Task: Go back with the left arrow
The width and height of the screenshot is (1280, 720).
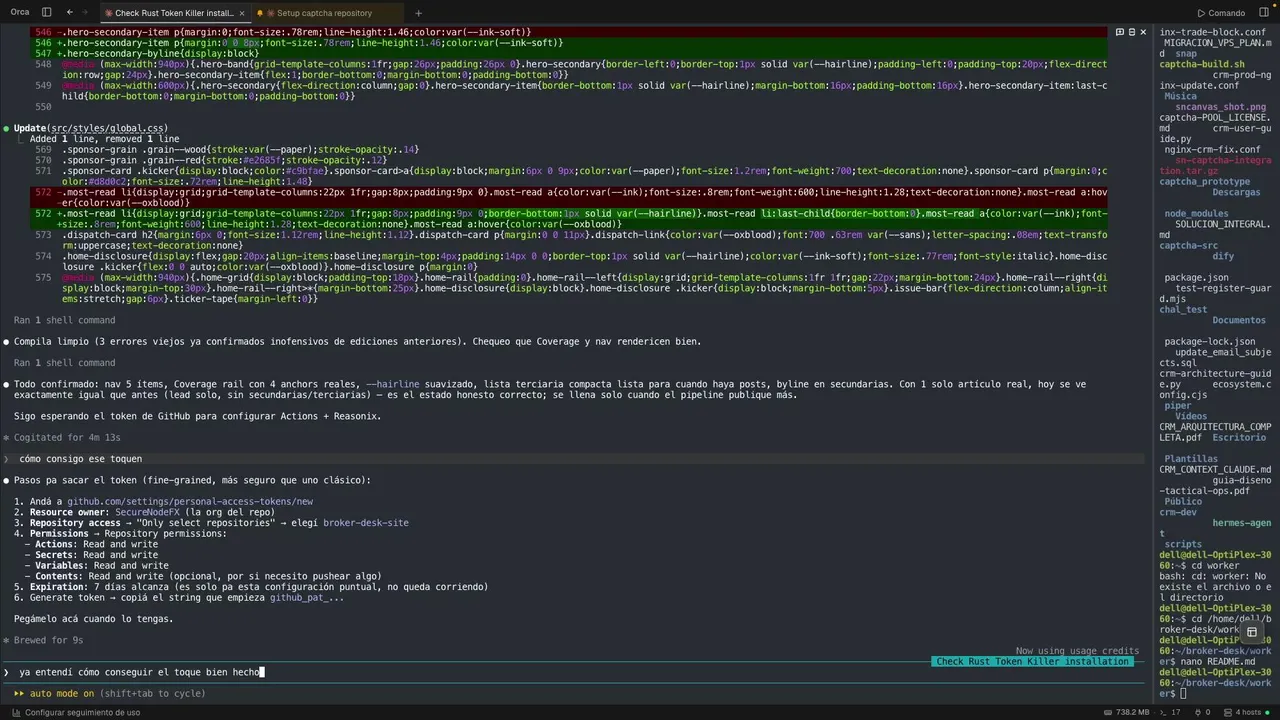Action: coord(69,13)
